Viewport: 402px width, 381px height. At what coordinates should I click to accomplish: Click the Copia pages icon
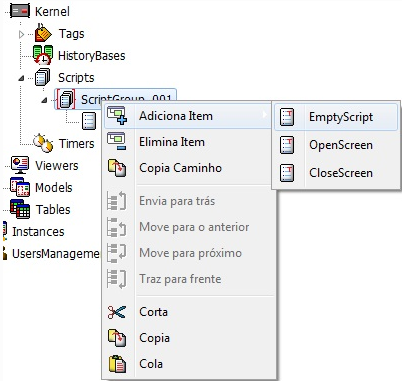click(117, 338)
